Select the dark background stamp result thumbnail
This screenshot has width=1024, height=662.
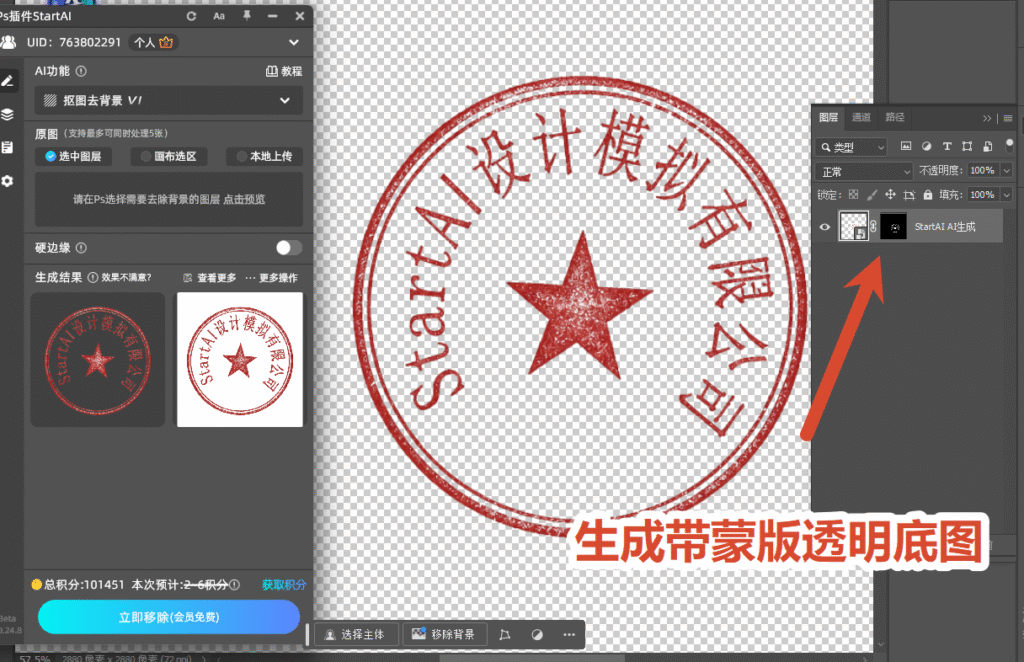click(x=97, y=360)
